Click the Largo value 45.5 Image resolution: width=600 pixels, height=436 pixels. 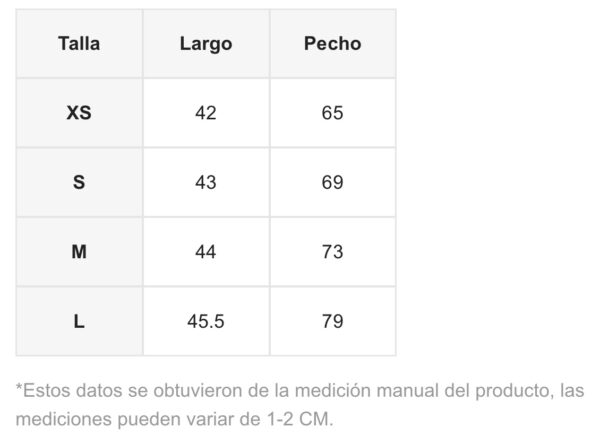(x=206, y=321)
